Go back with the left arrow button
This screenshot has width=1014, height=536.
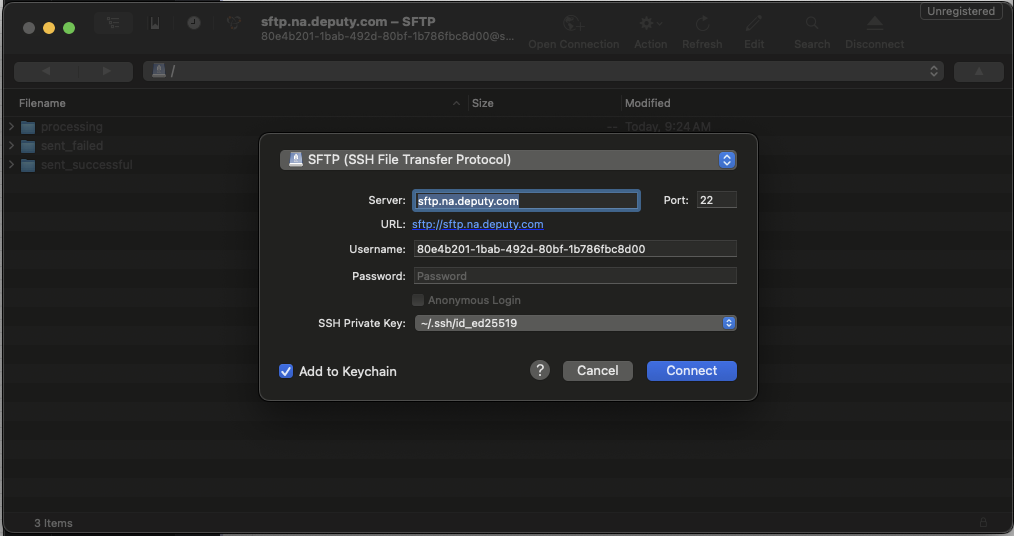coord(46,71)
